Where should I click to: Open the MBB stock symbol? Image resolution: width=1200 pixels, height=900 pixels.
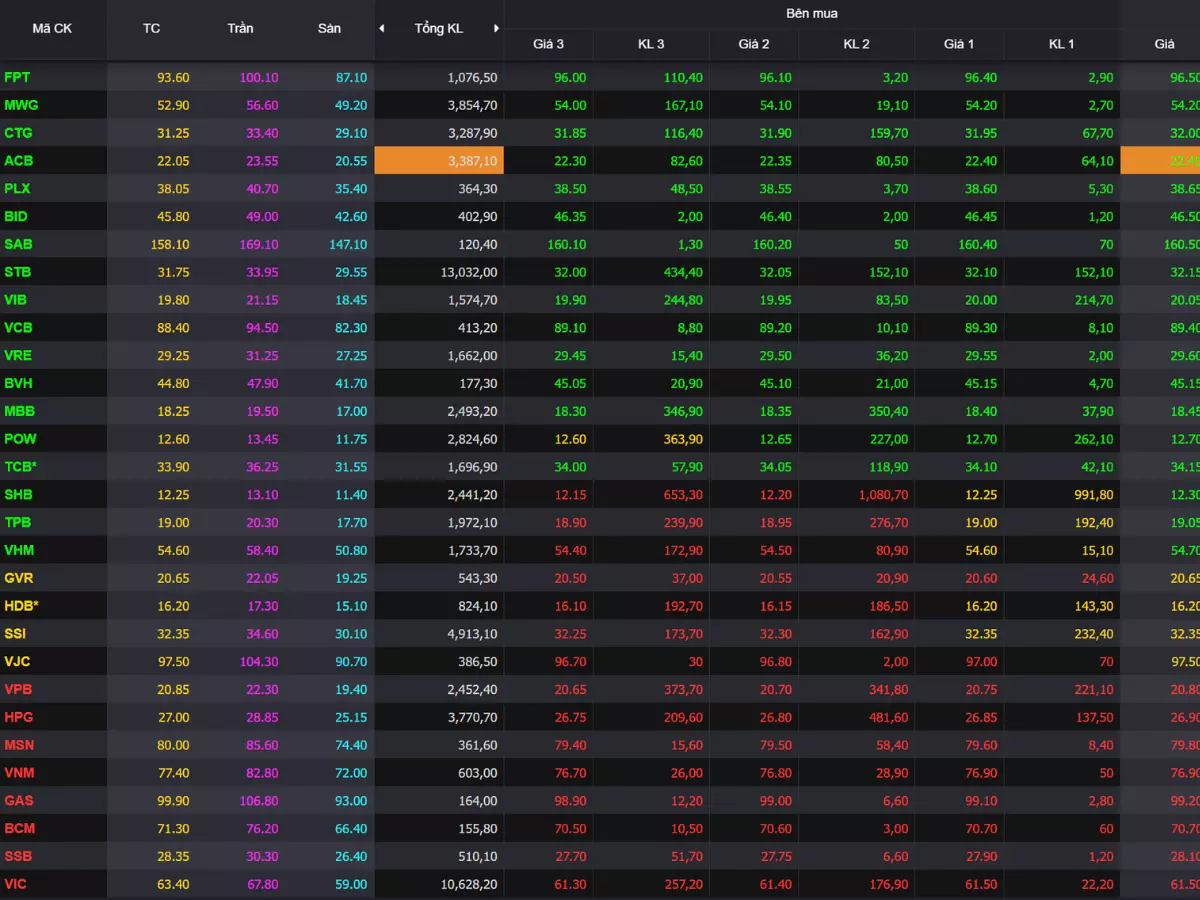19,411
